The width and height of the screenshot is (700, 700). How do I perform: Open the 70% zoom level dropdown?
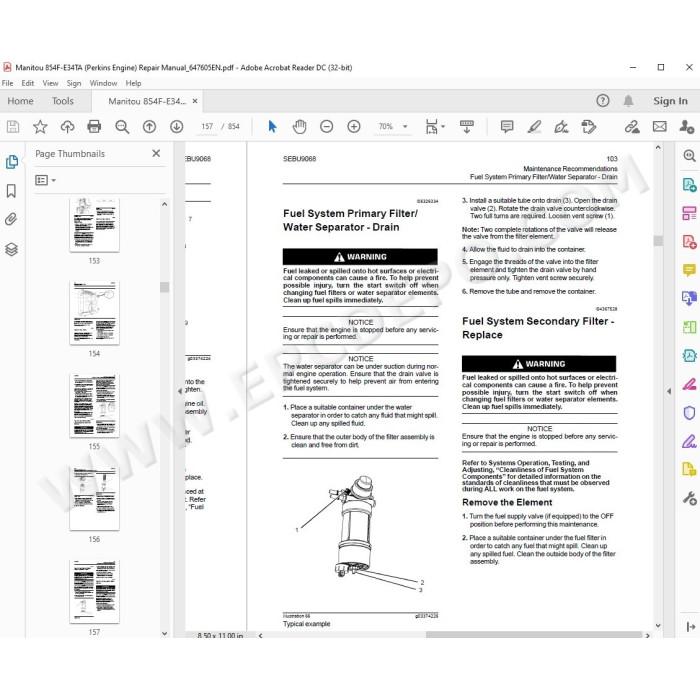pos(393,127)
